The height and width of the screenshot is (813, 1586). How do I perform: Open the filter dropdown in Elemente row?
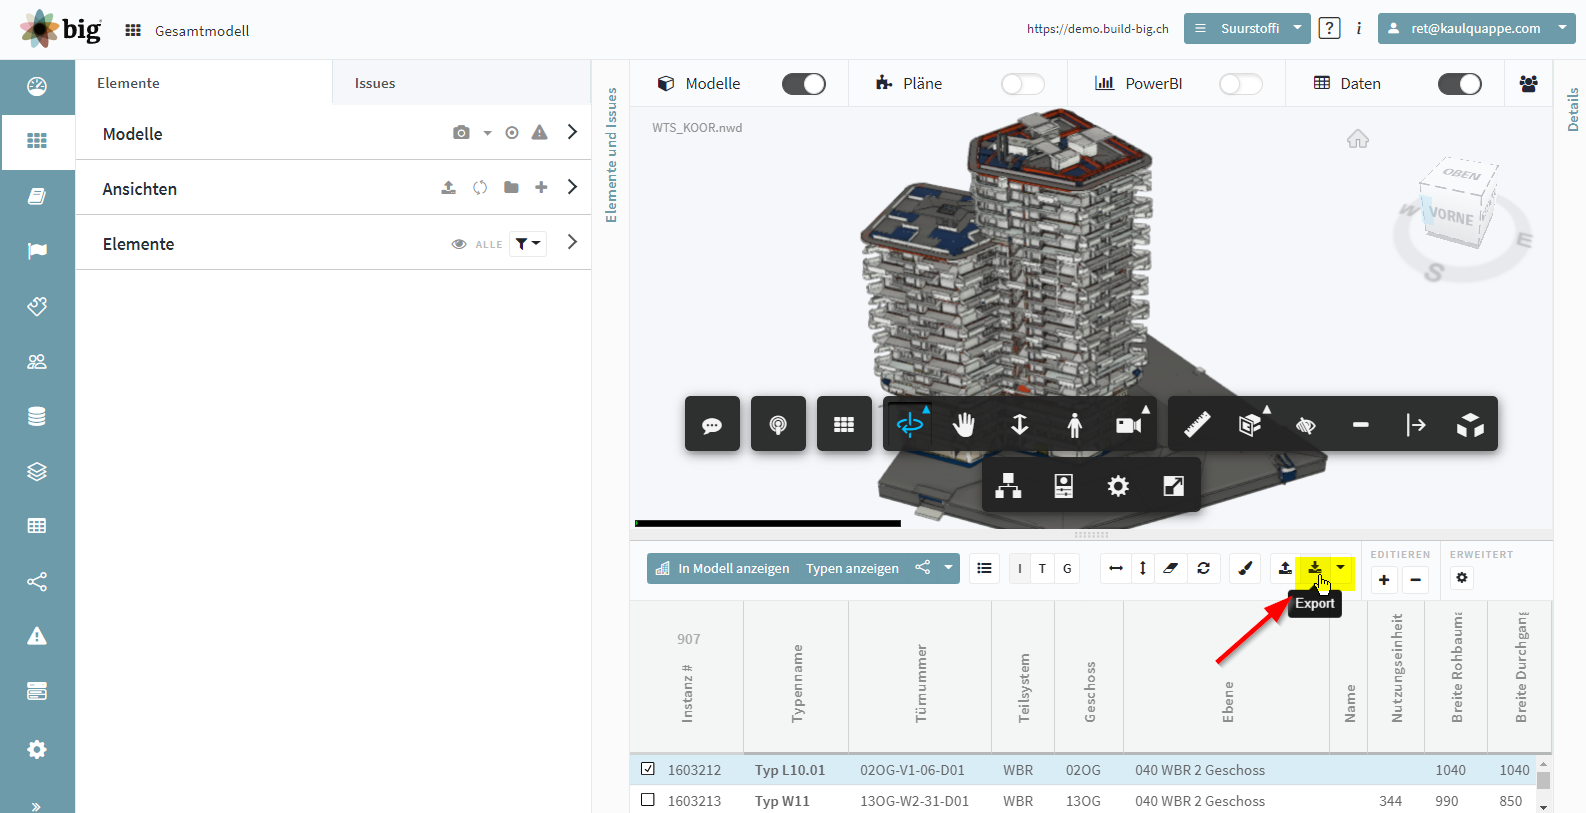tap(528, 244)
